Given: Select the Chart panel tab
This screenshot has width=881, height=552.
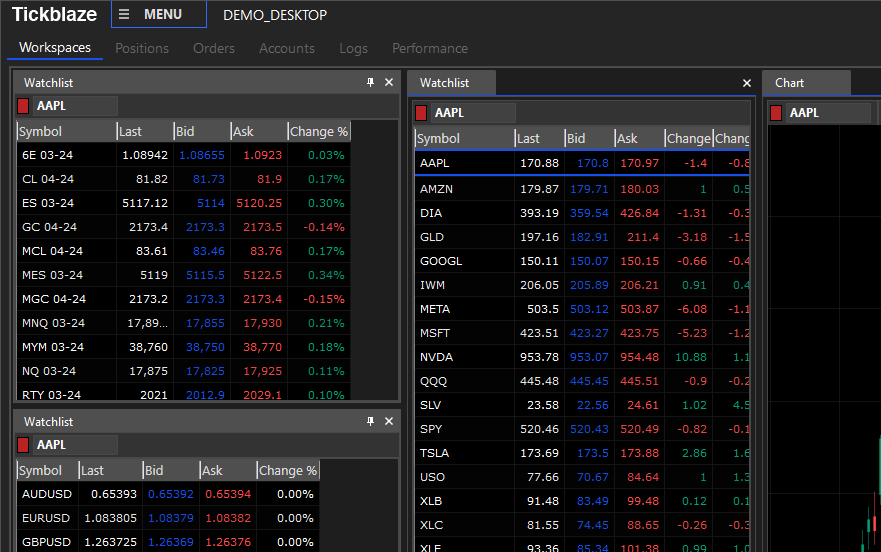Looking at the screenshot, I should pyautogui.click(x=790, y=83).
